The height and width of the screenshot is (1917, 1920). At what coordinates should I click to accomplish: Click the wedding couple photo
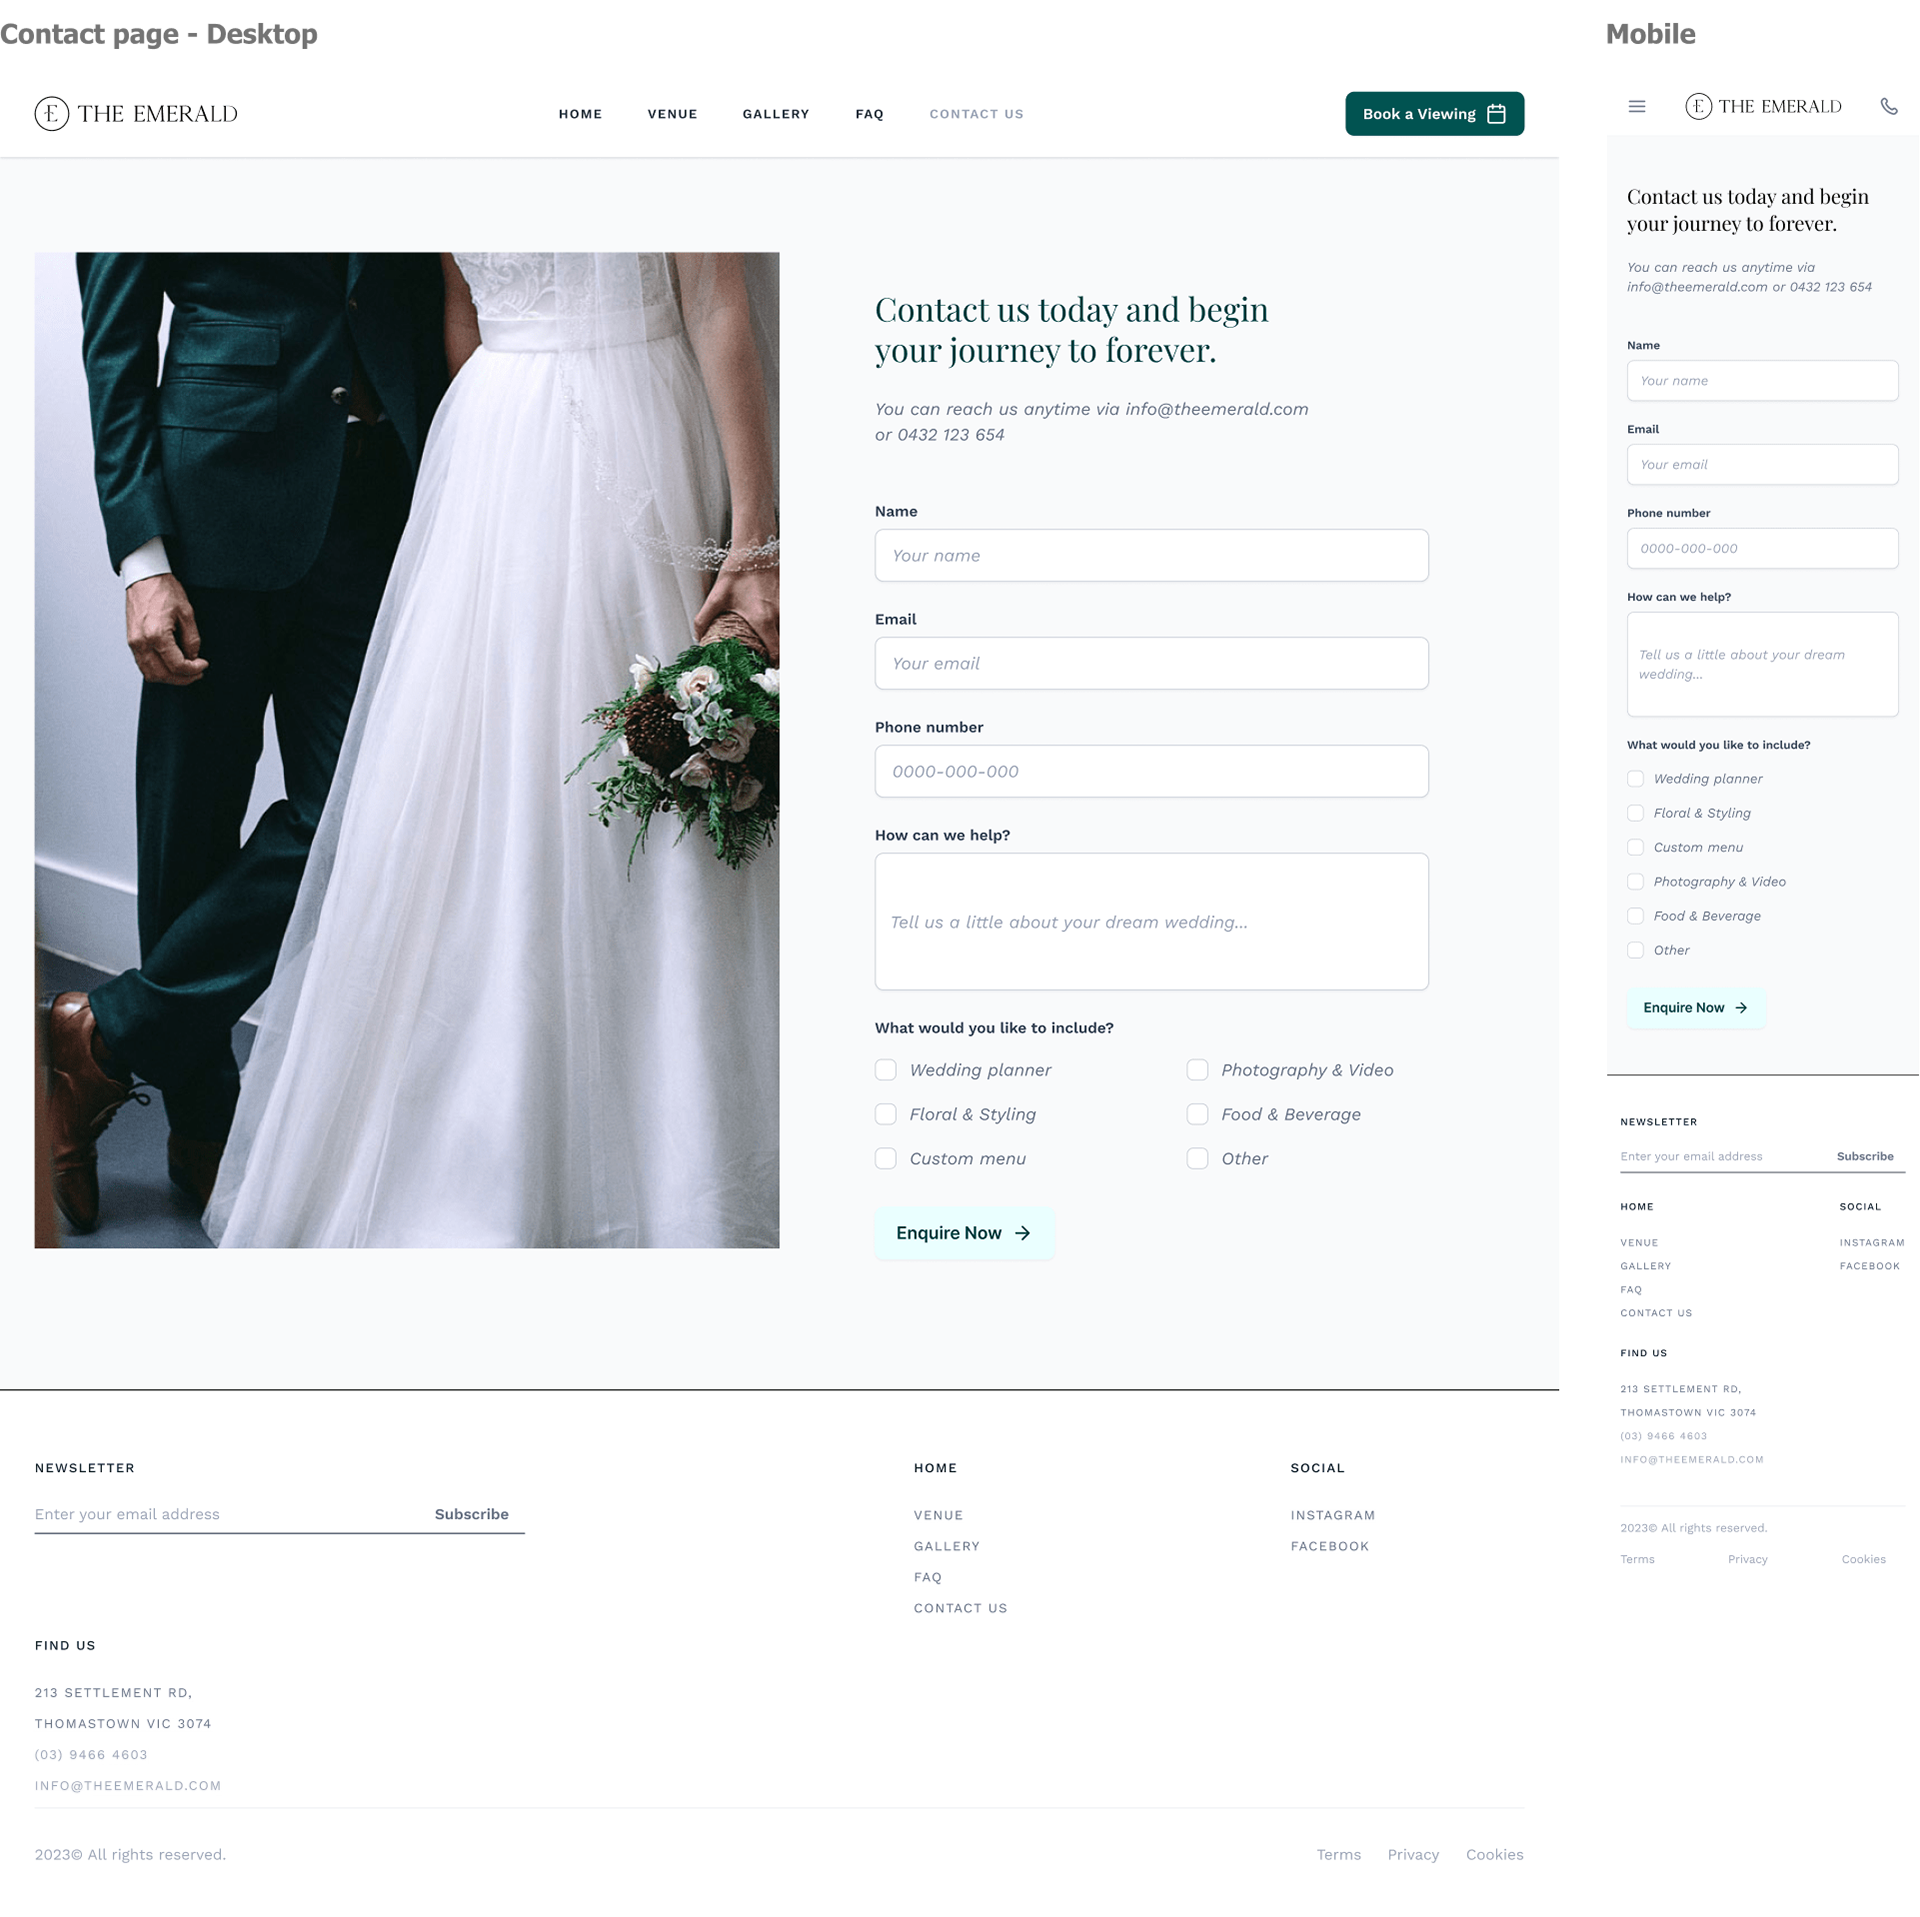407,750
